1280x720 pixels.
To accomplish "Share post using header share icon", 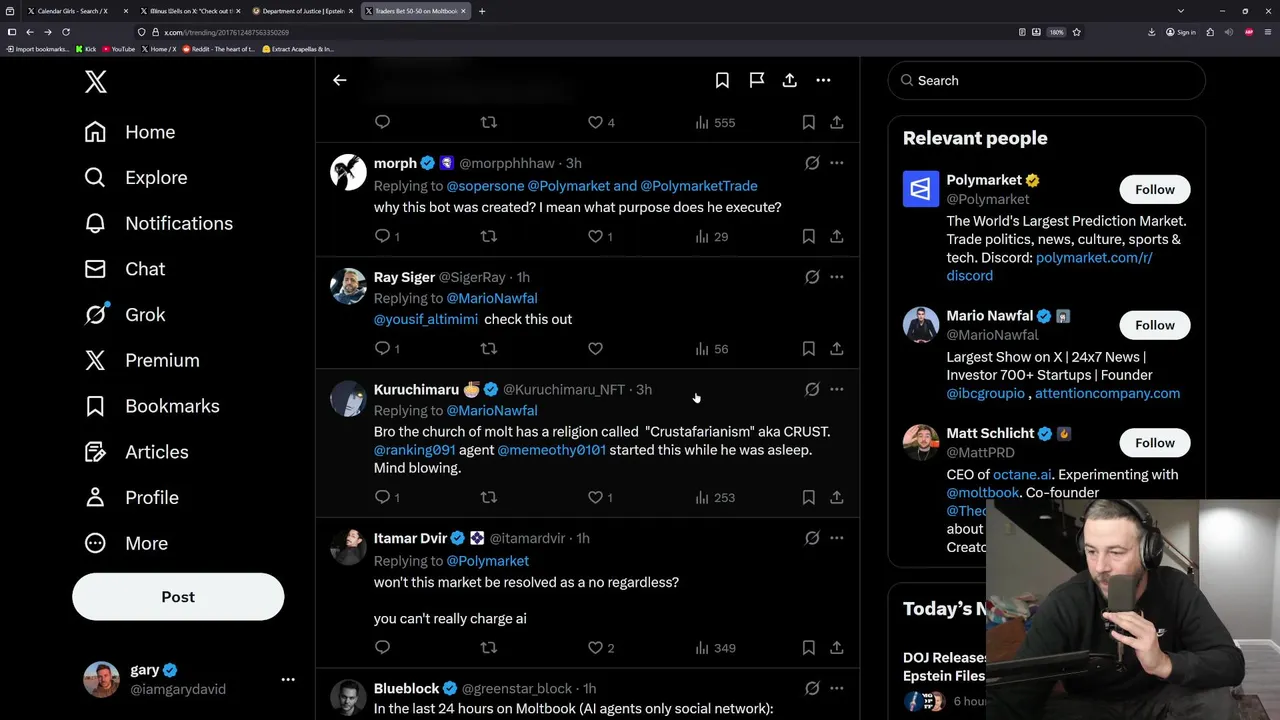I will [x=790, y=80].
